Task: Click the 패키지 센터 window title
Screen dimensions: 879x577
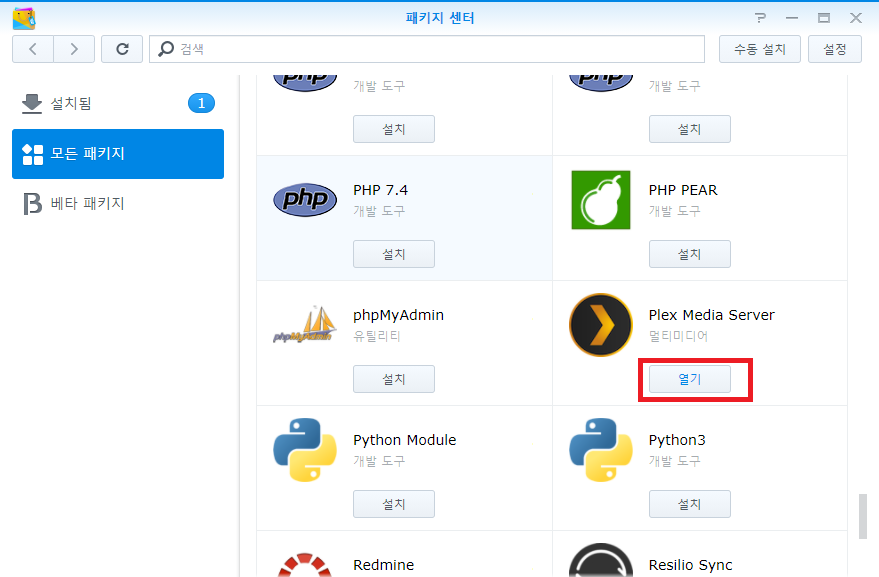Action: point(440,18)
